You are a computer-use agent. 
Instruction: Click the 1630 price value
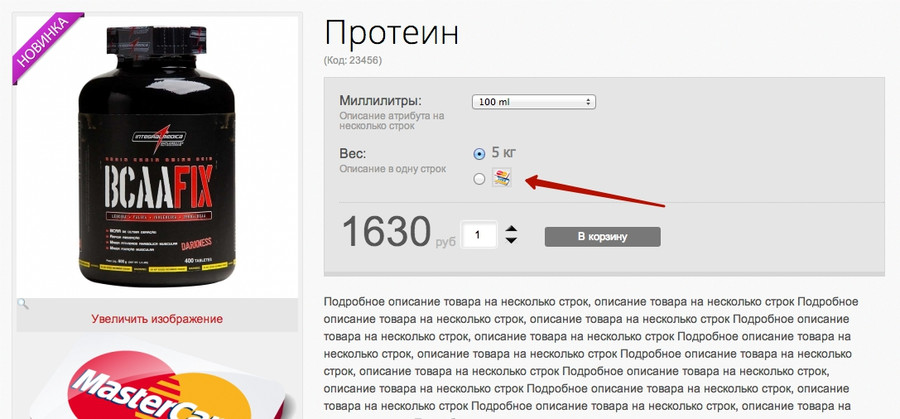pyautogui.click(x=386, y=232)
